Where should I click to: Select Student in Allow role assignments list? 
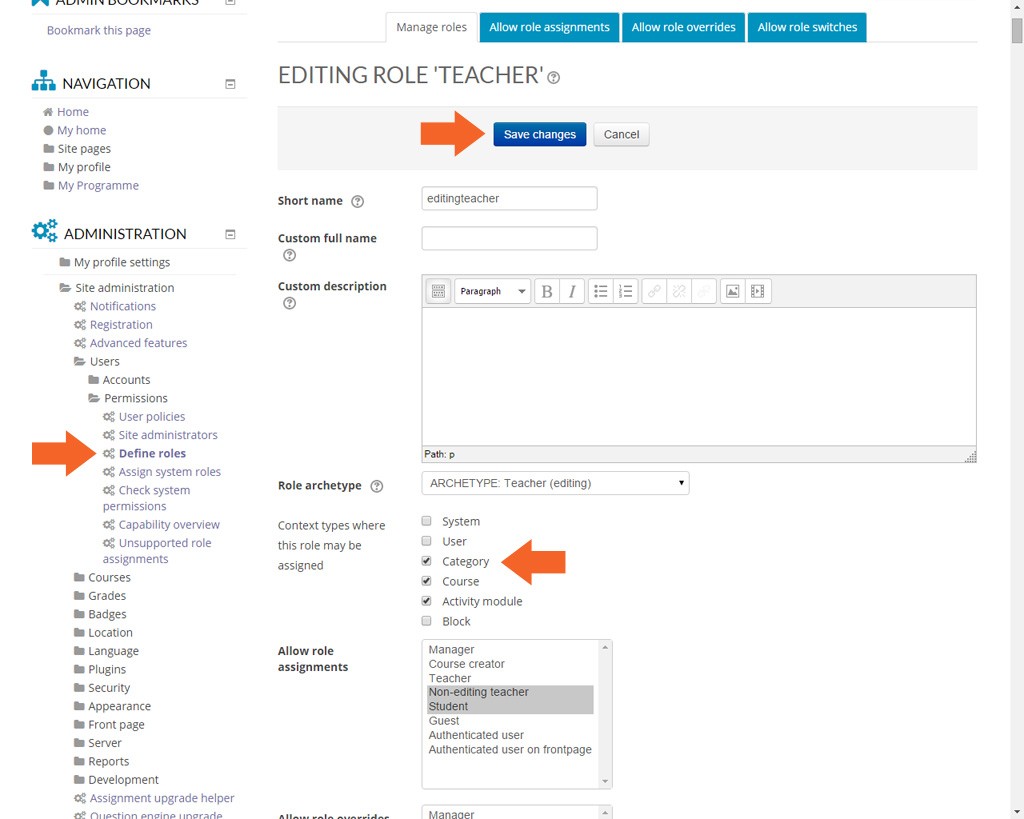(x=510, y=707)
